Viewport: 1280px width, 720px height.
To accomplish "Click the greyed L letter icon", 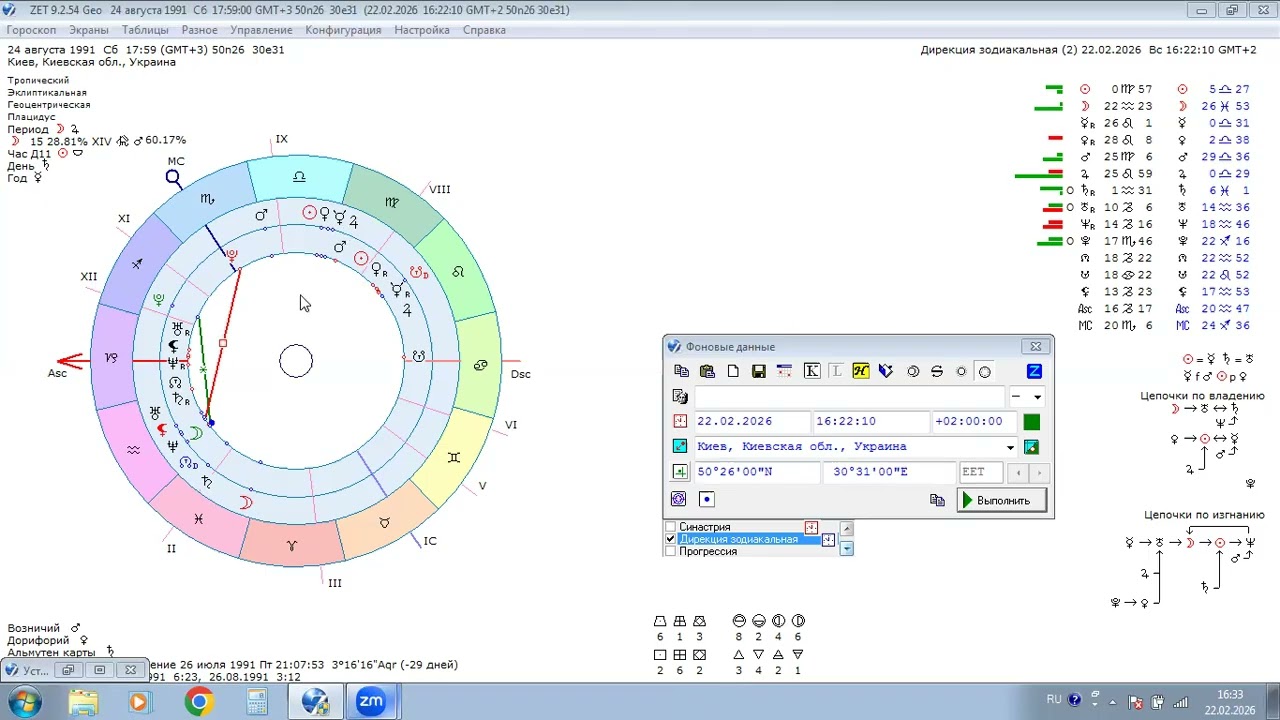I will click(x=836, y=371).
